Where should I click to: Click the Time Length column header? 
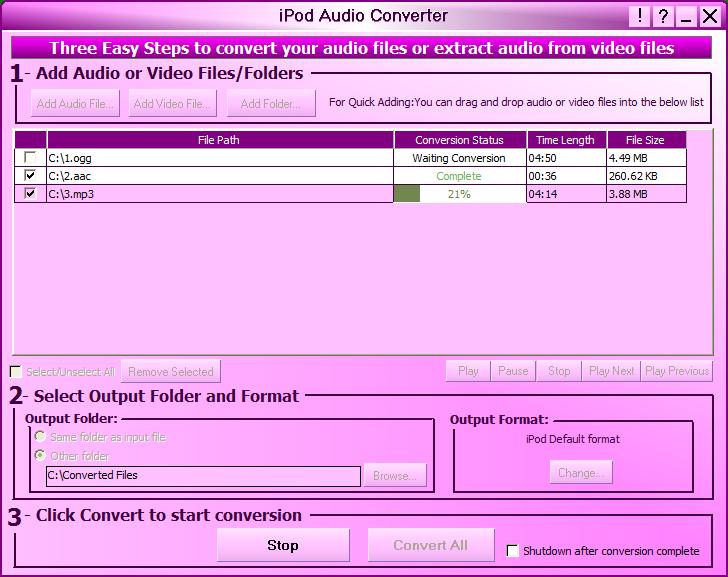click(566, 140)
